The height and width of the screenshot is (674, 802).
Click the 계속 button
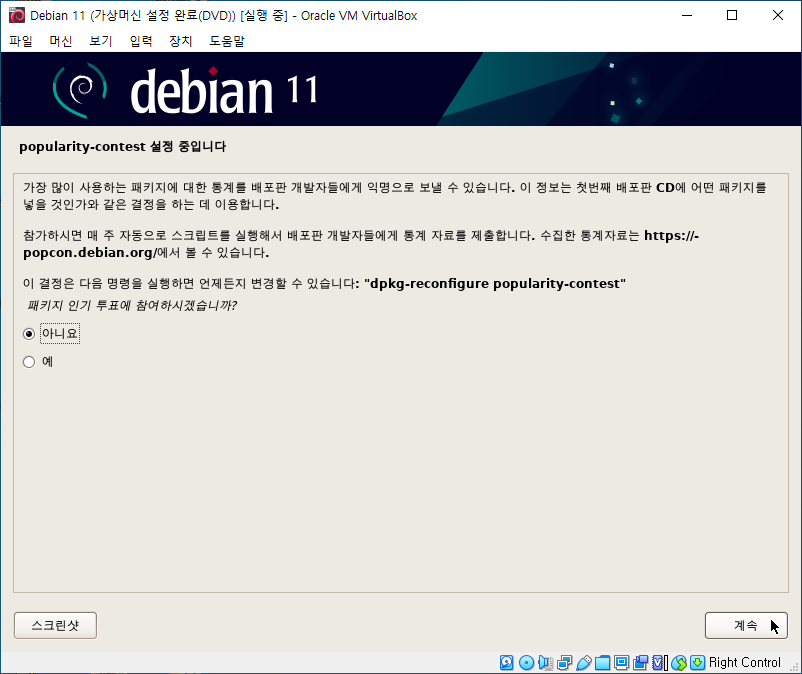coord(746,625)
